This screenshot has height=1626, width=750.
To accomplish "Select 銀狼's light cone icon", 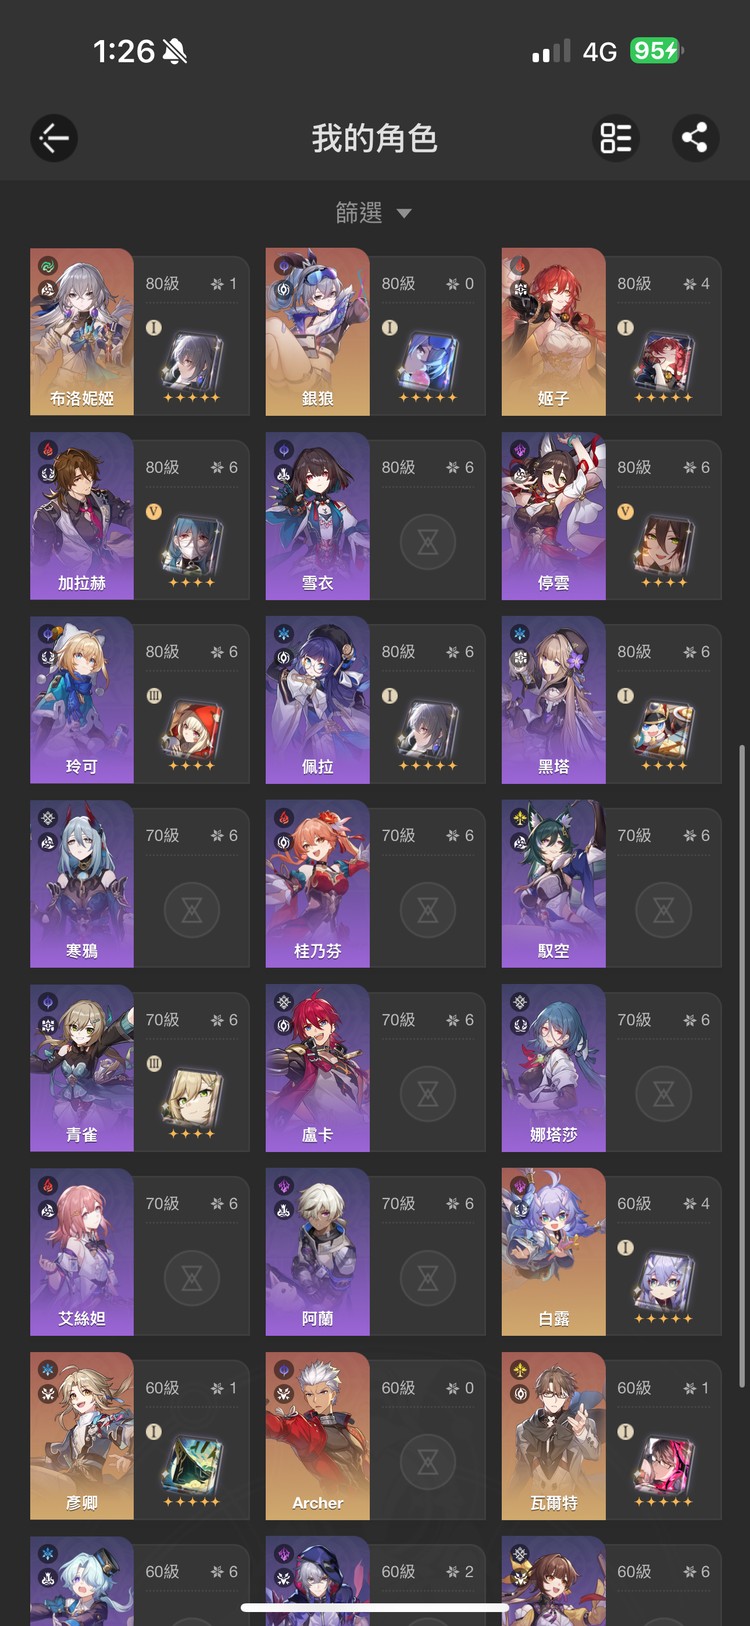I will tap(428, 361).
